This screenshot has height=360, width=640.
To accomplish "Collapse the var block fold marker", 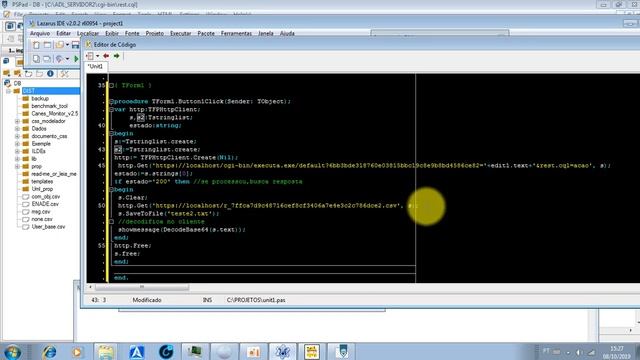I will tap(111, 109).
